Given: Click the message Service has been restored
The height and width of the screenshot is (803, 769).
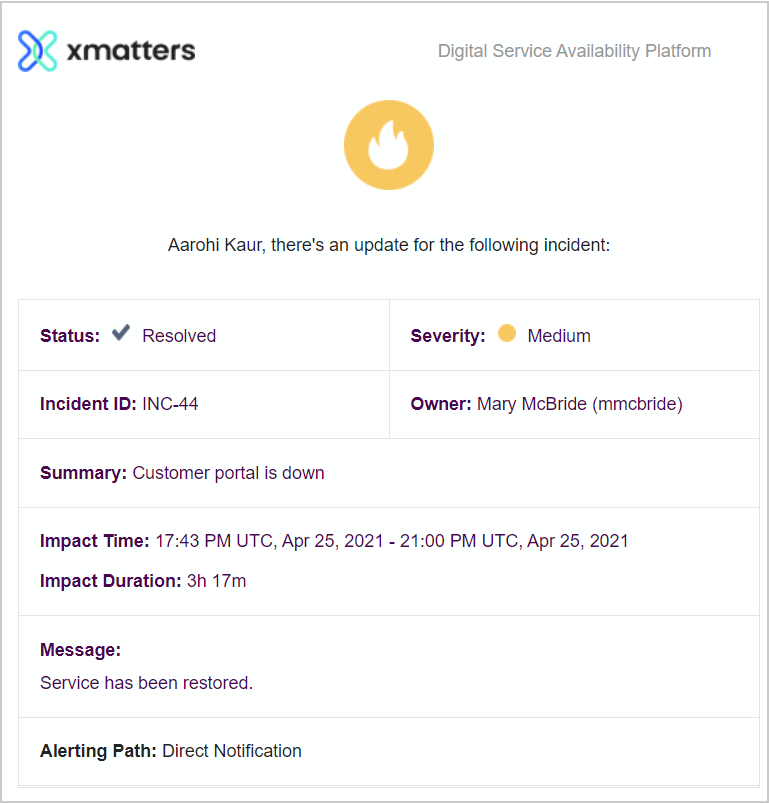Looking at the screenshot, I should coord(146,683).
